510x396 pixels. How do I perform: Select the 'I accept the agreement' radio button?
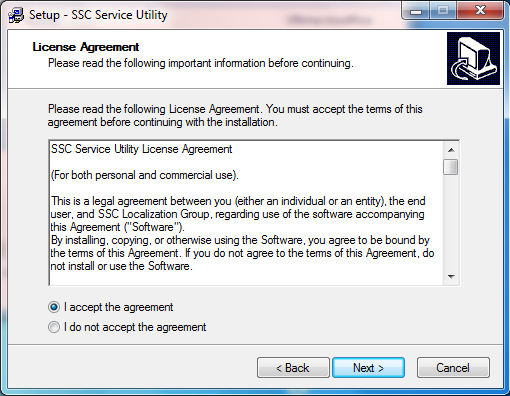point(54,307)
